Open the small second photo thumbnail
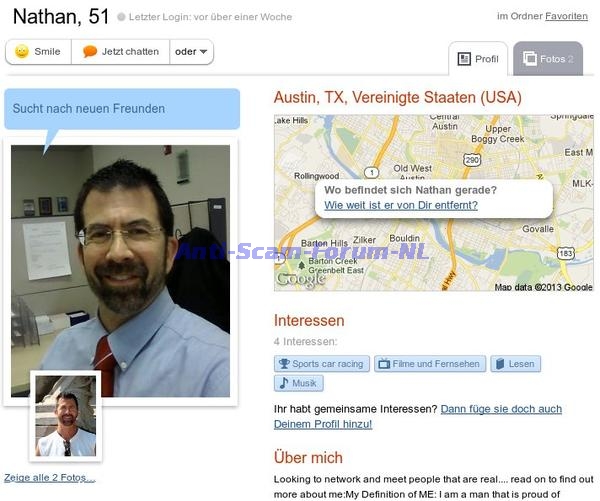The width and height of the screenshot is (600, 501). pos(65,416)
